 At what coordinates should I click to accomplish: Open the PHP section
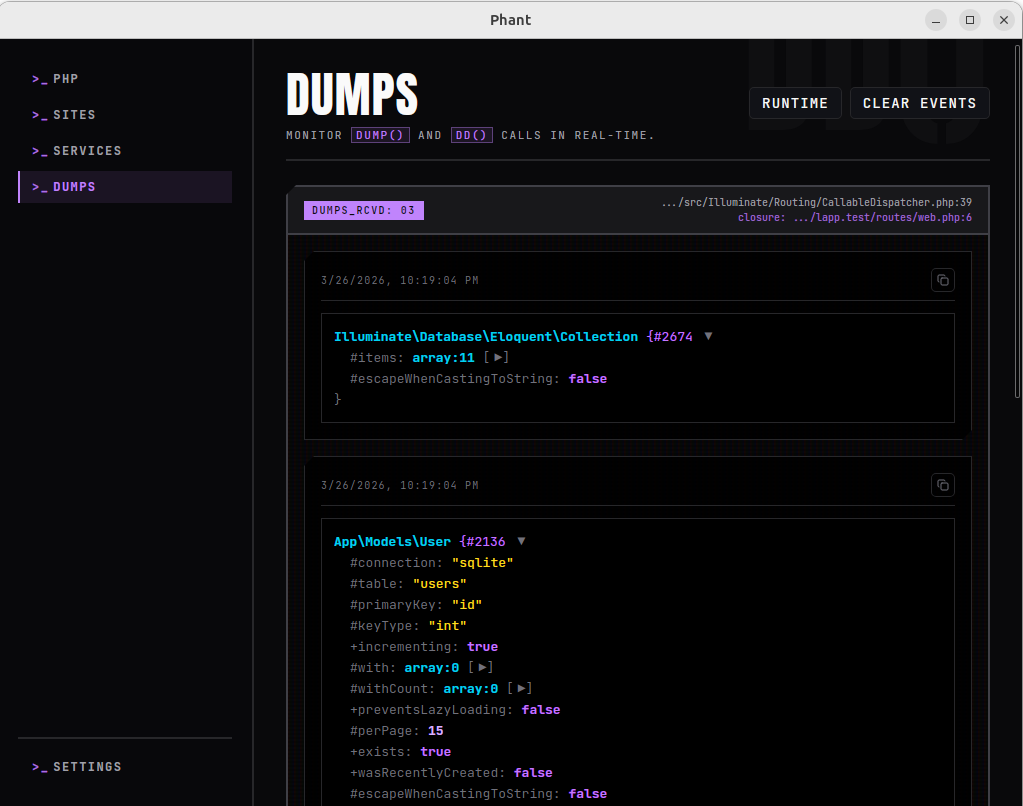coord(125,79)
